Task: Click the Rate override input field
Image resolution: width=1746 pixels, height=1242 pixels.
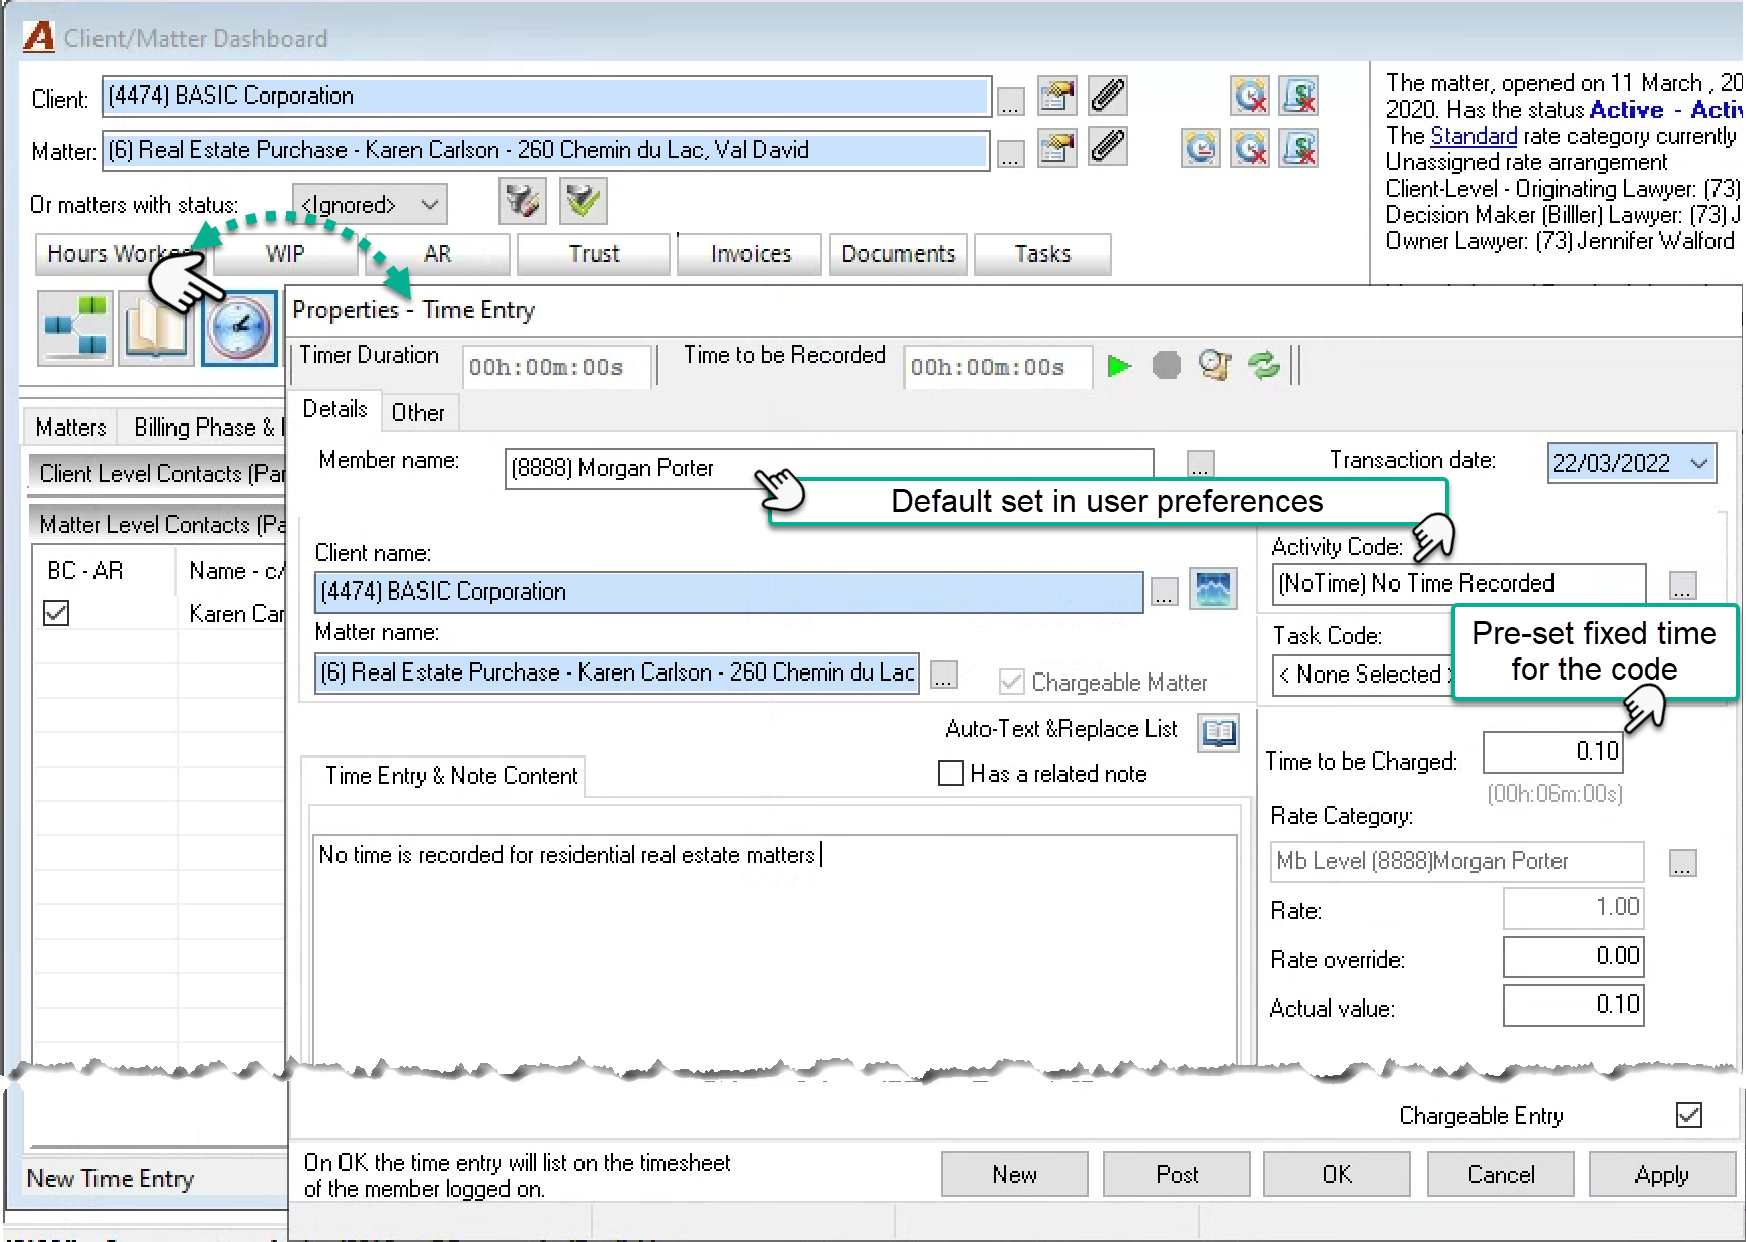Action: point(1574,956)
